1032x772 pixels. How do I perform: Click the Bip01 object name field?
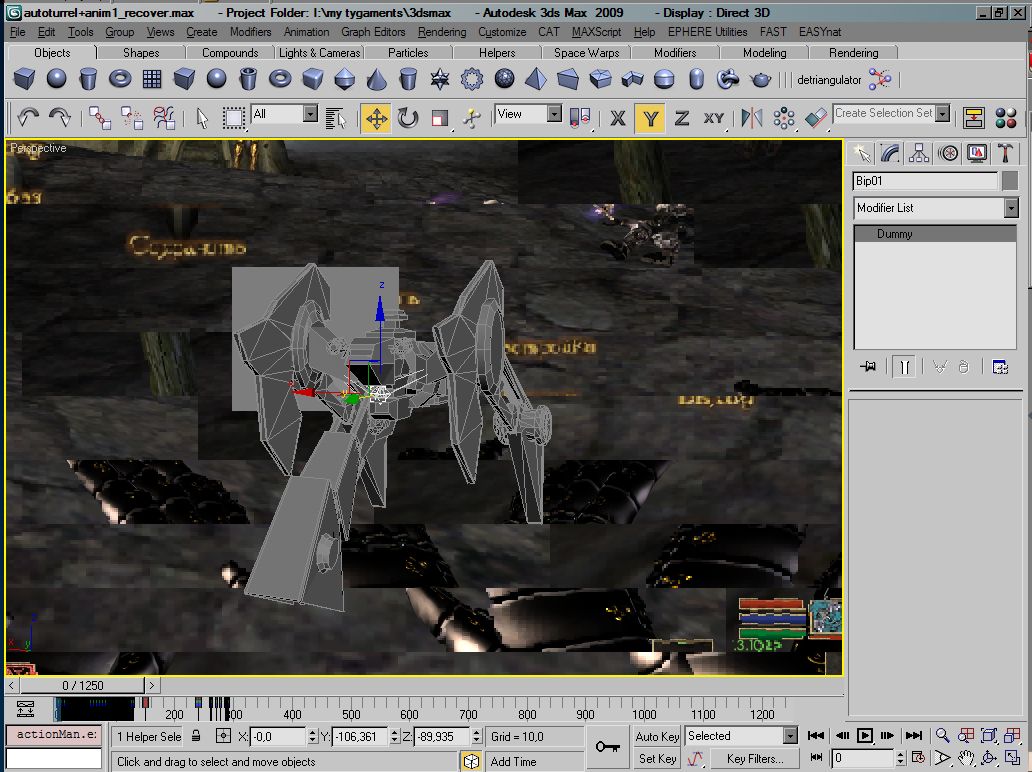click(925, 181)
